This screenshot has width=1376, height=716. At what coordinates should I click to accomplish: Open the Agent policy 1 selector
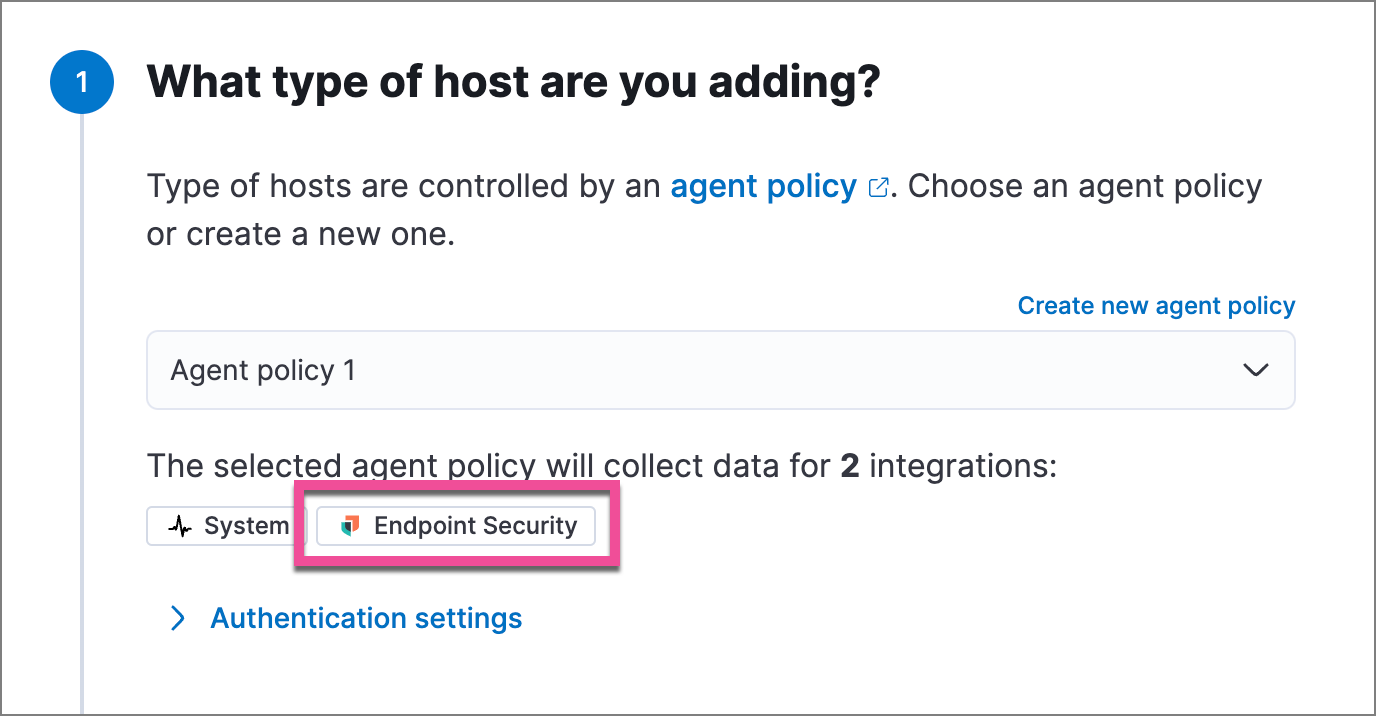tap(720, 370)
